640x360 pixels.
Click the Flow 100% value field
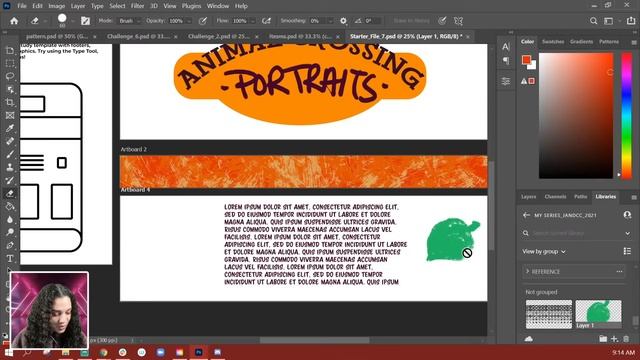pos(240,21)
